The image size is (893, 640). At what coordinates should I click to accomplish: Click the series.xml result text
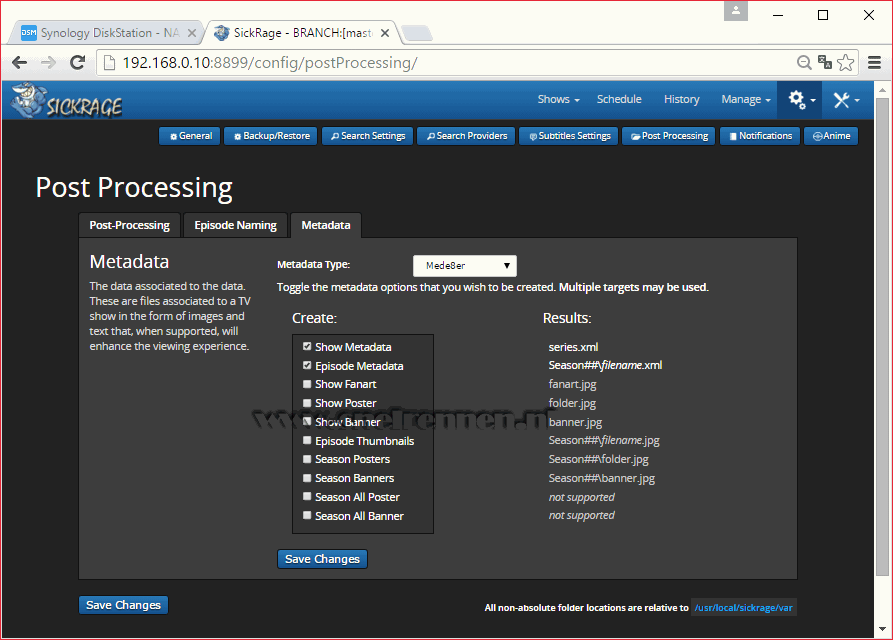(x=573, y=347)
